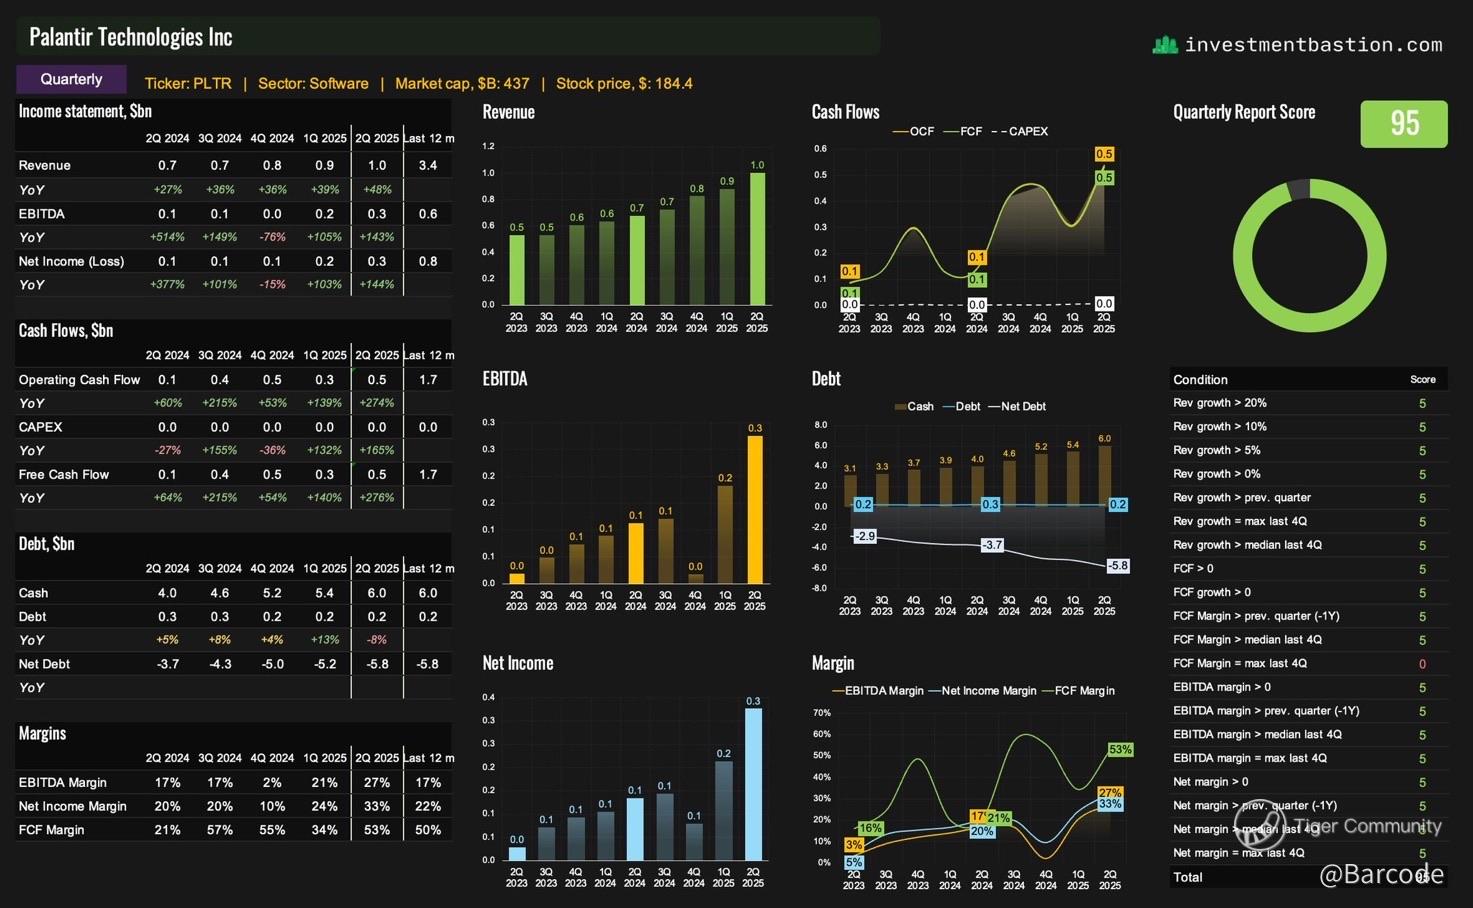Toggle the OCF legend in Cash Flows
This screenshot has width=1473, height=908.
(x=913, y=131)
